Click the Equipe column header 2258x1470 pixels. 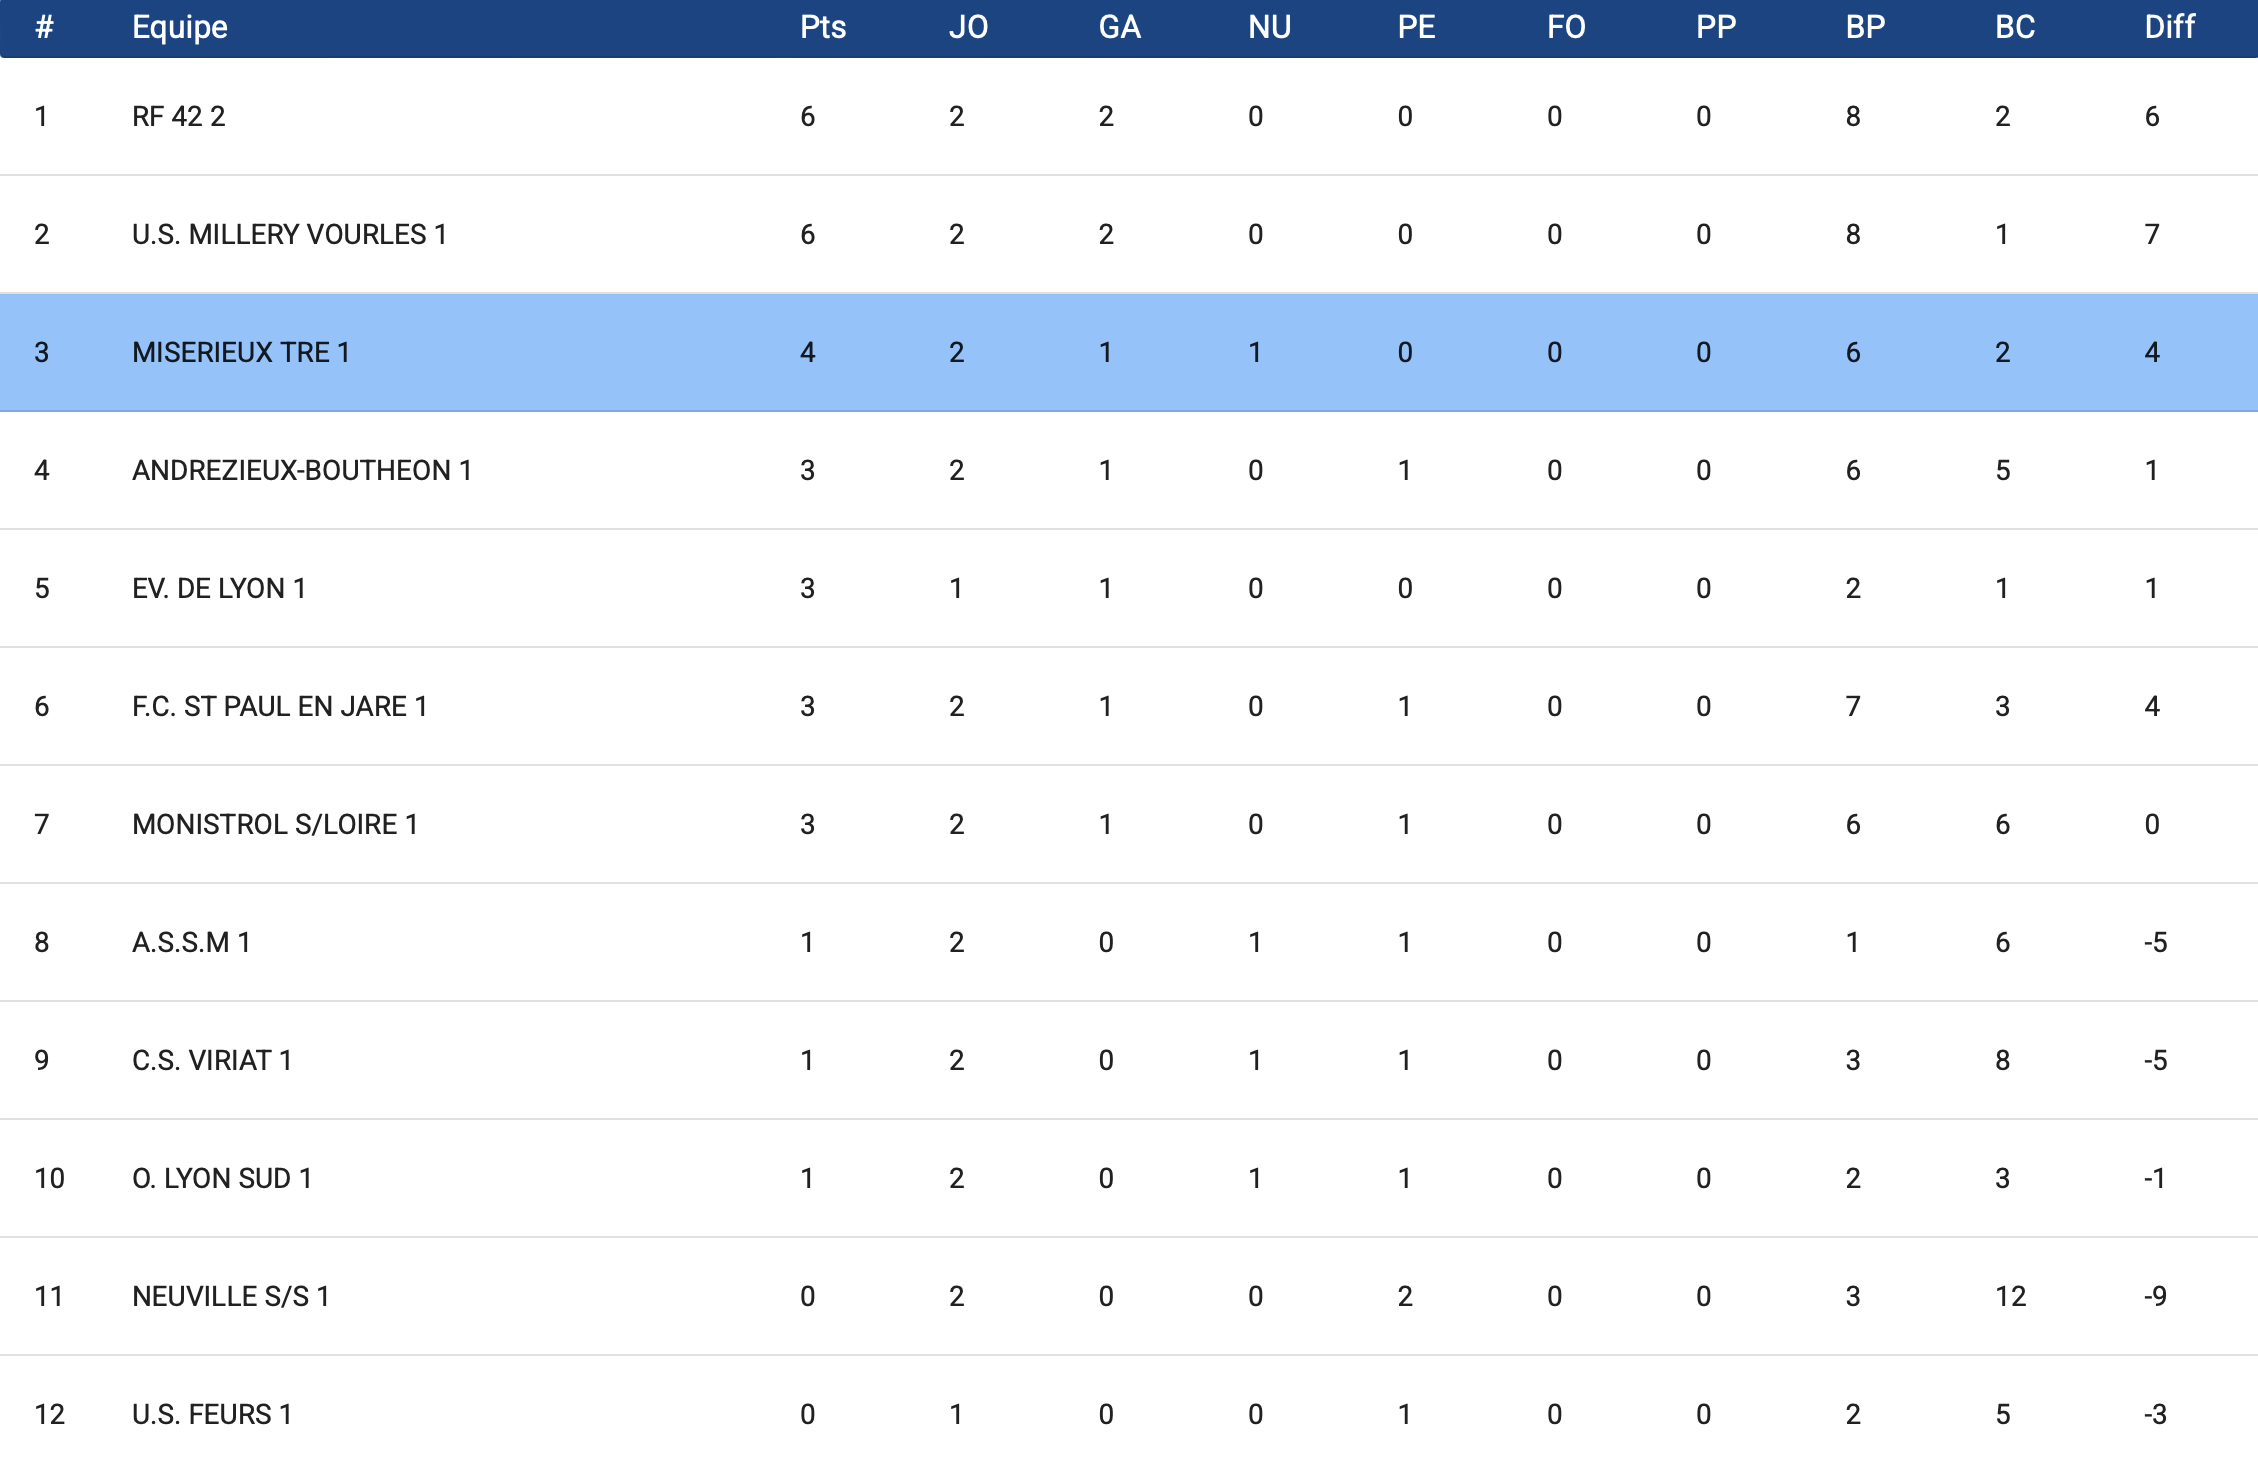180,27
